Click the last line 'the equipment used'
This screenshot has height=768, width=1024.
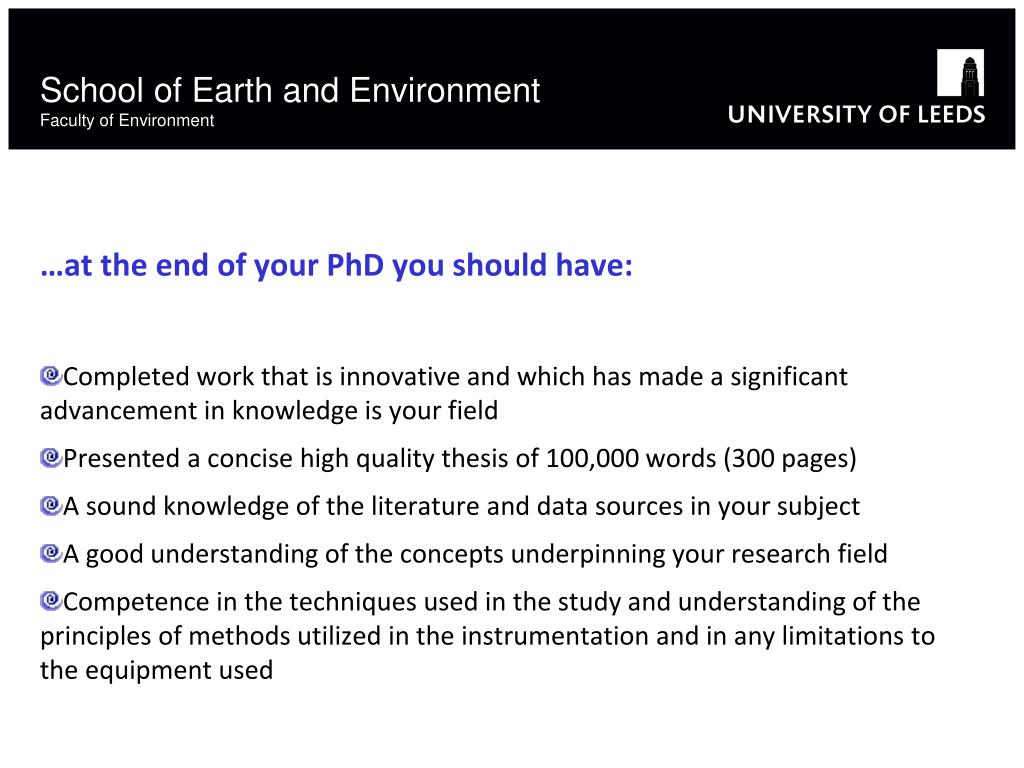pos(157,670)
